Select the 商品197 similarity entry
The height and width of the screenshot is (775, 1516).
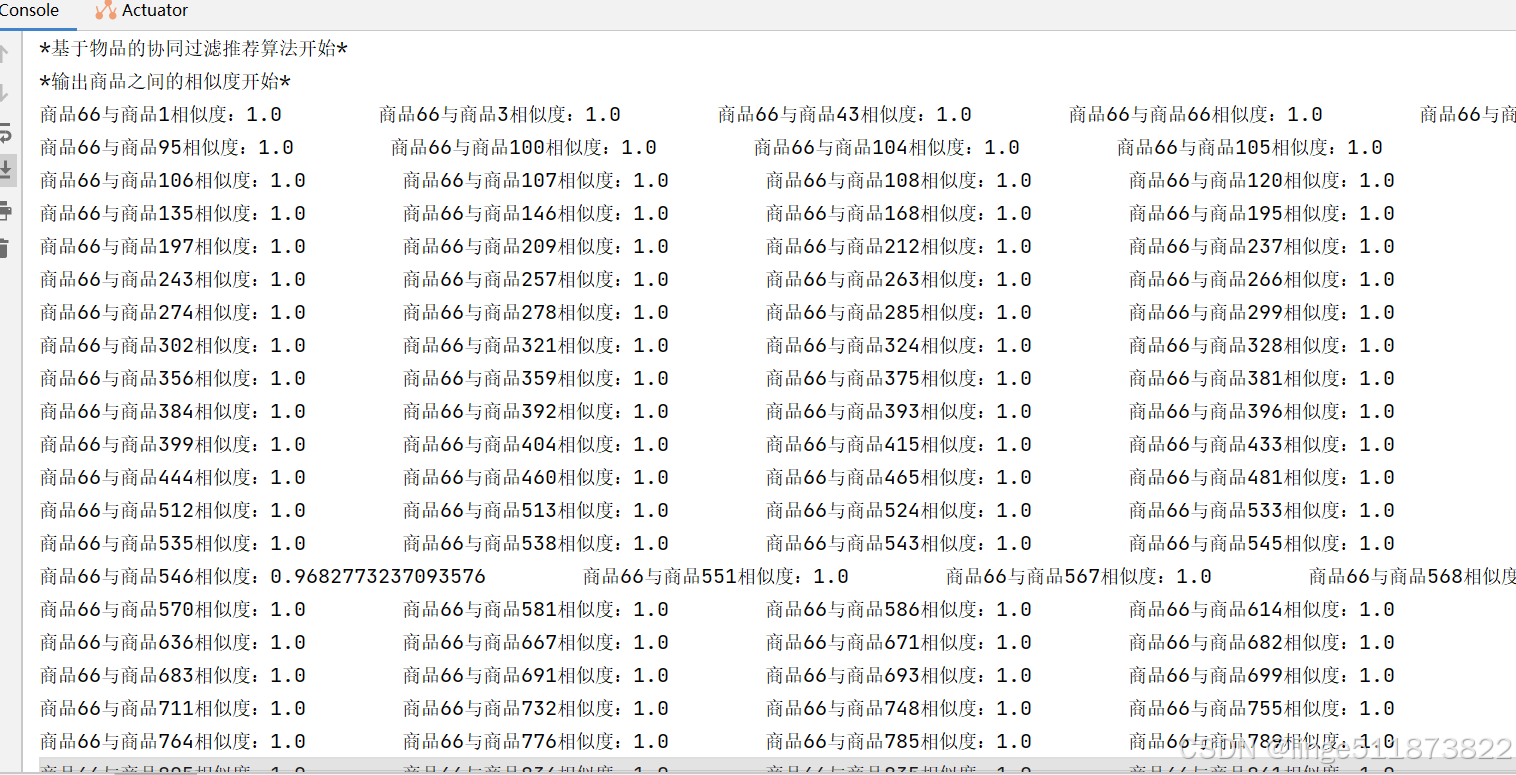coord(173,247)
